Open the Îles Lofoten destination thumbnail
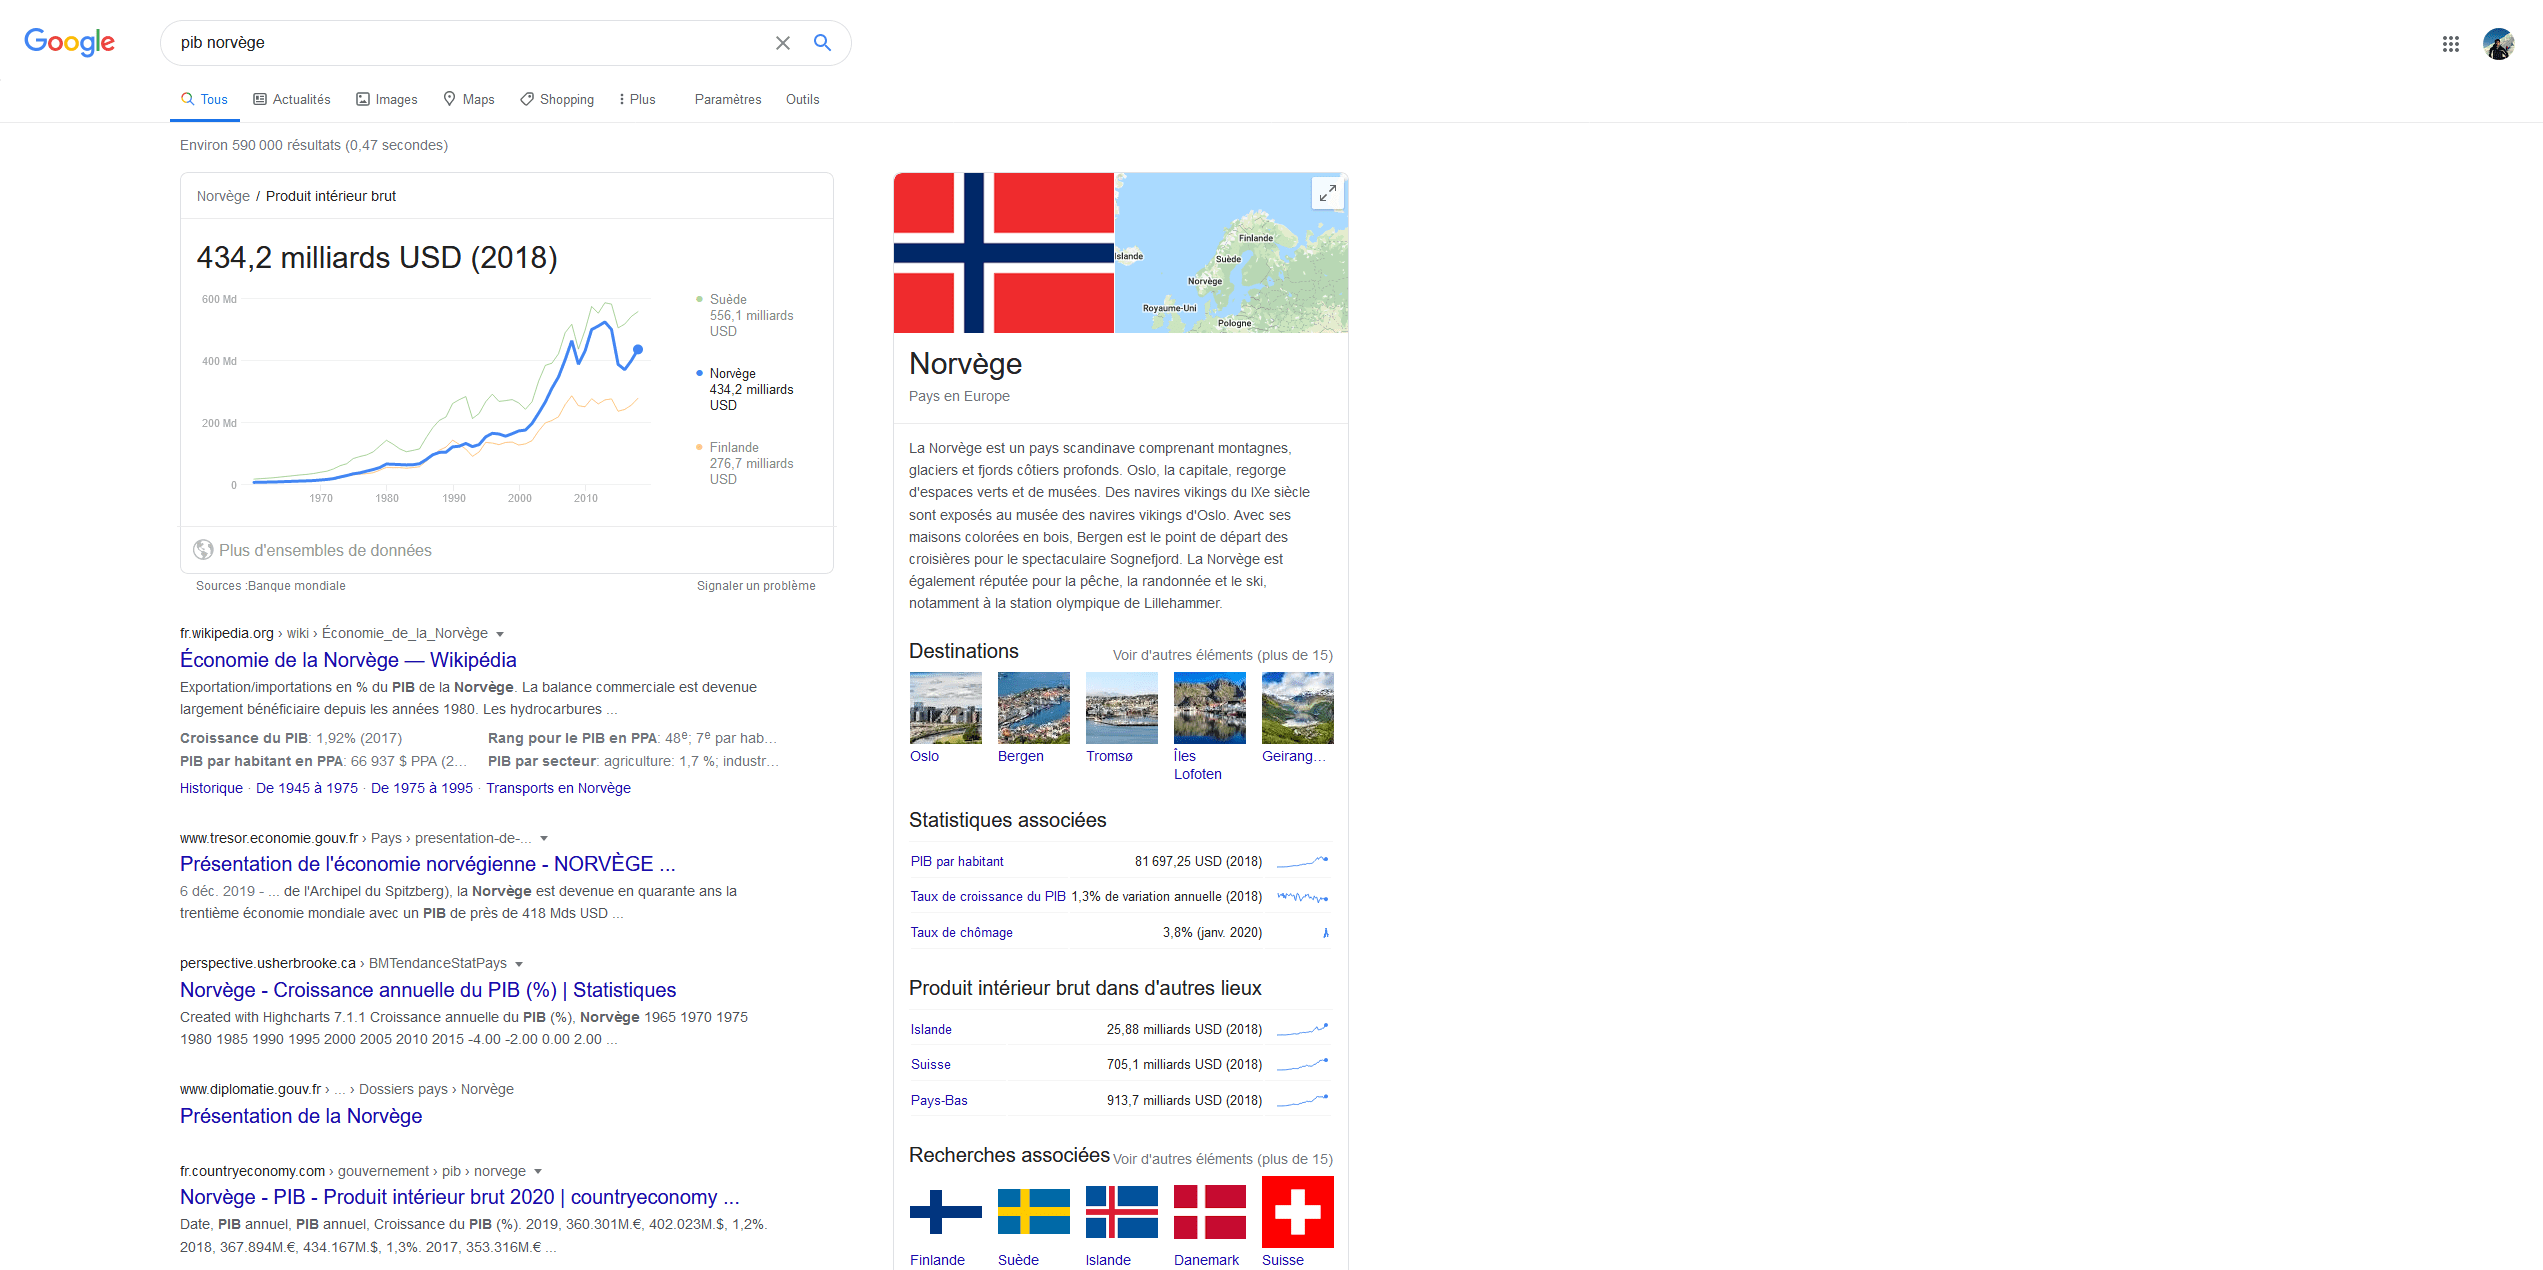This screenshot has width=2543, height=1270. point(1210,708)
